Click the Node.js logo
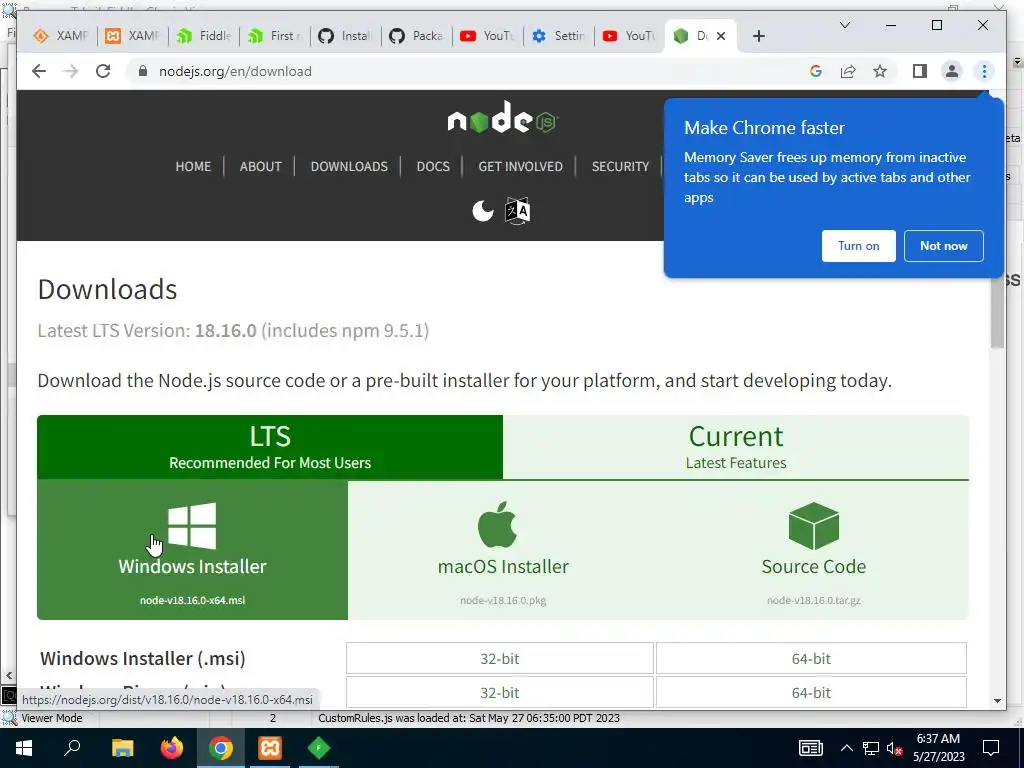This screenshot has width=1024, height=768. 502,118
